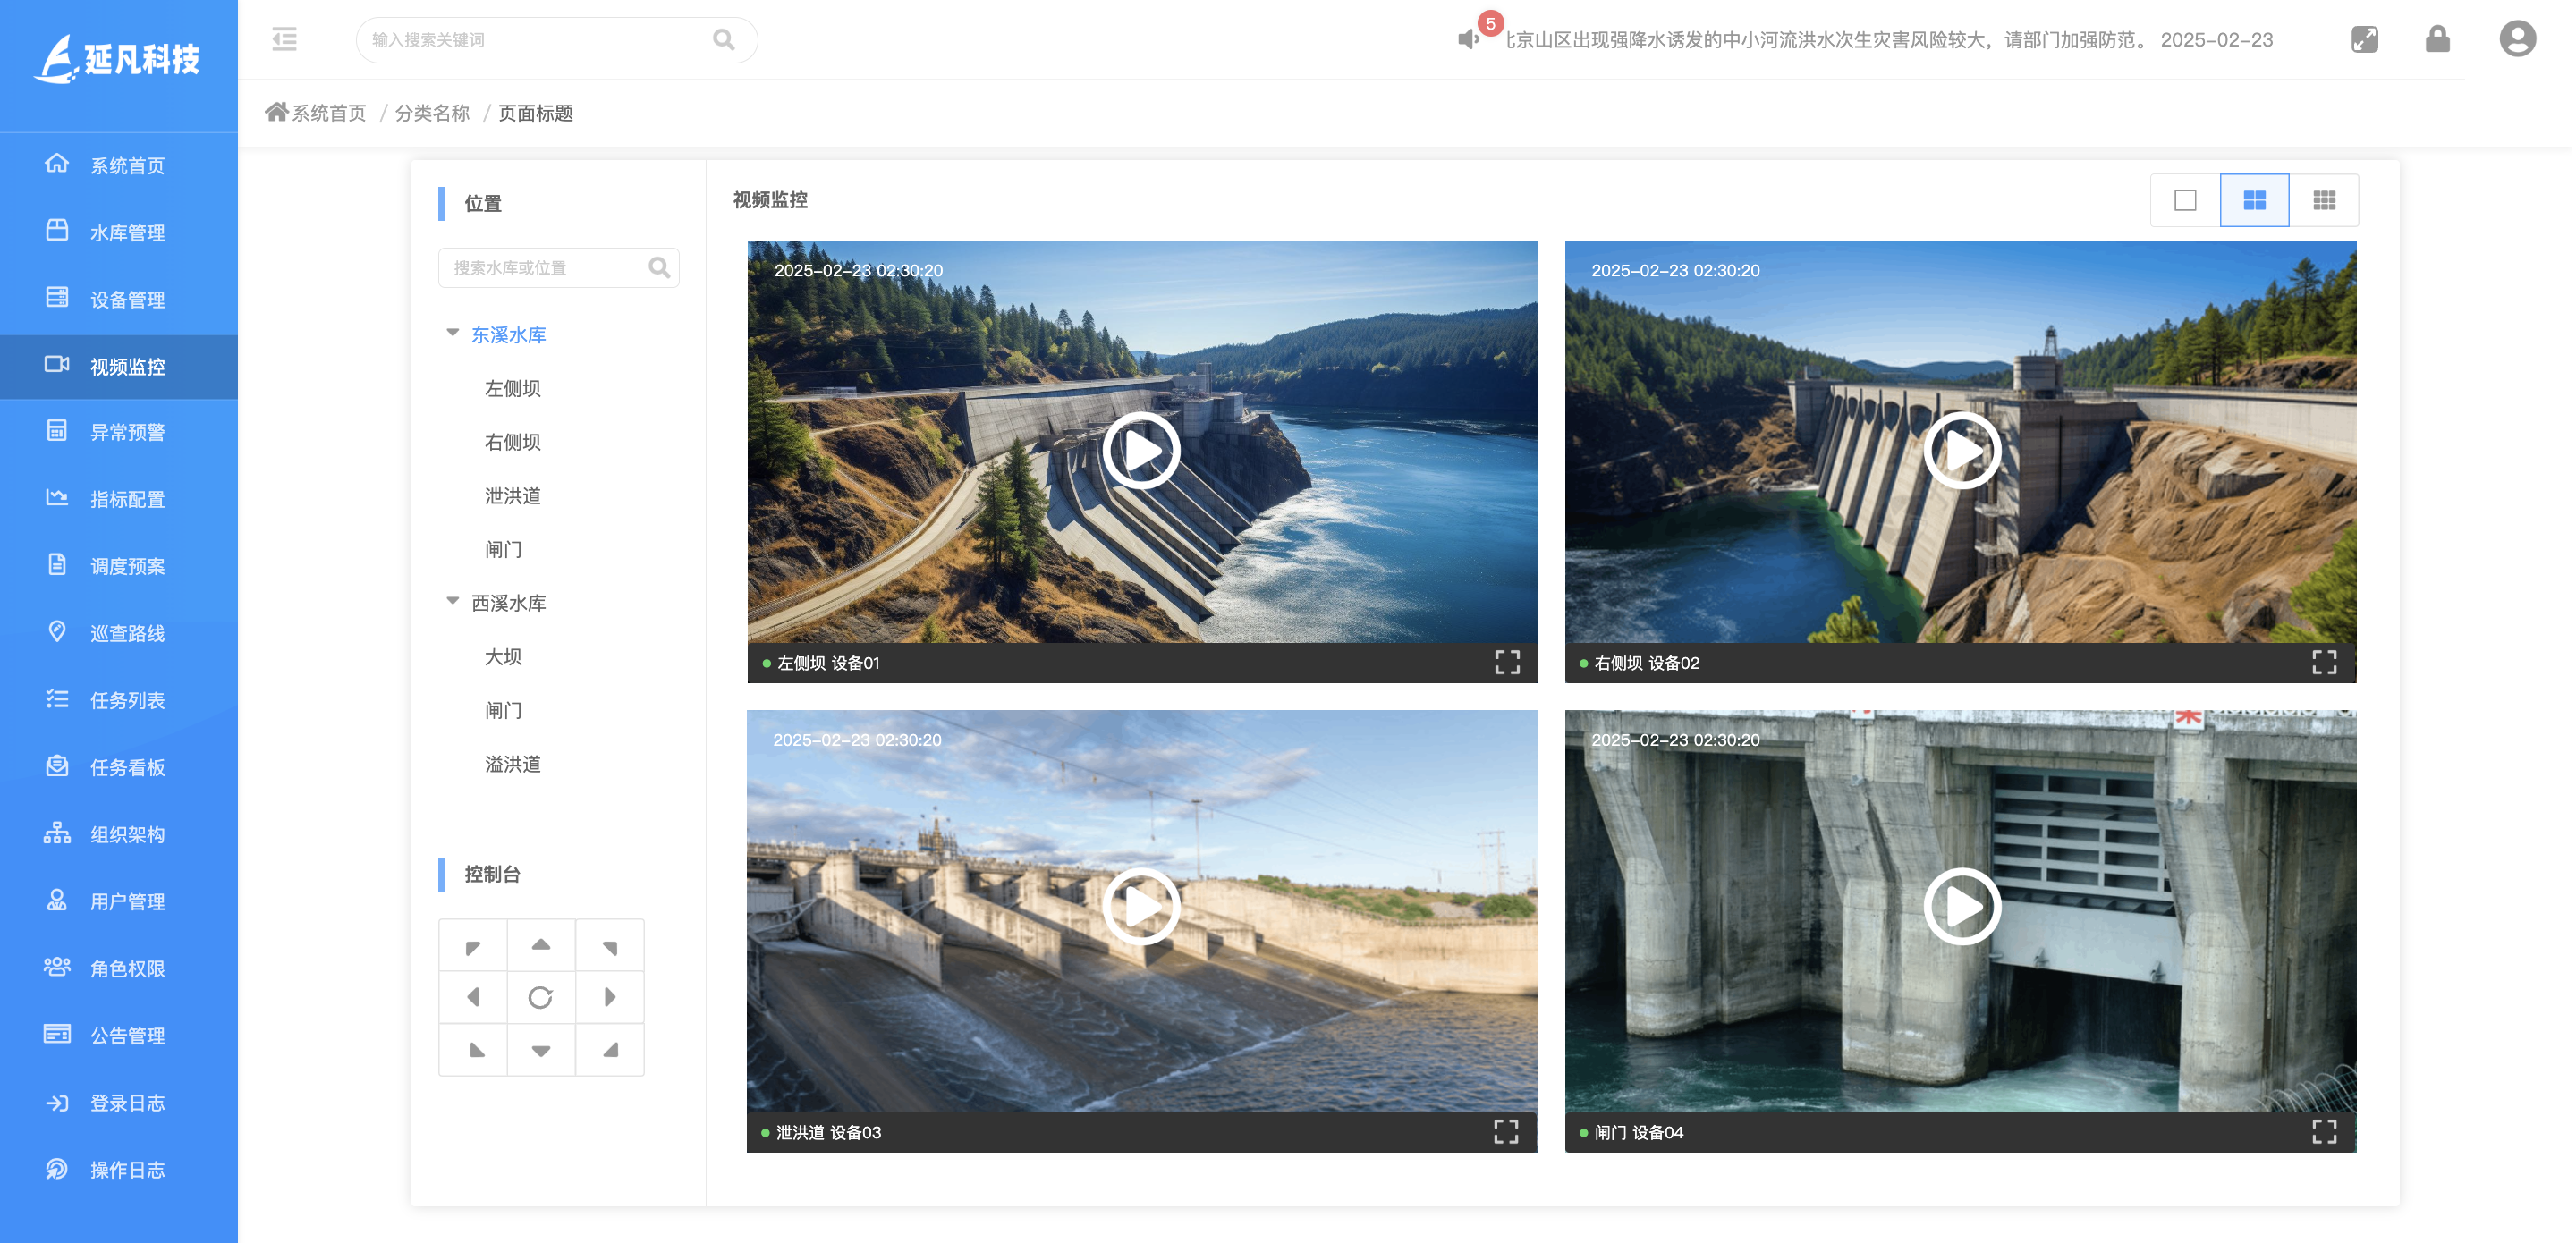This screenshot has width=2576, height=1243.
Task: Open the user avatar profile icon
Action: click(2516, 40)
